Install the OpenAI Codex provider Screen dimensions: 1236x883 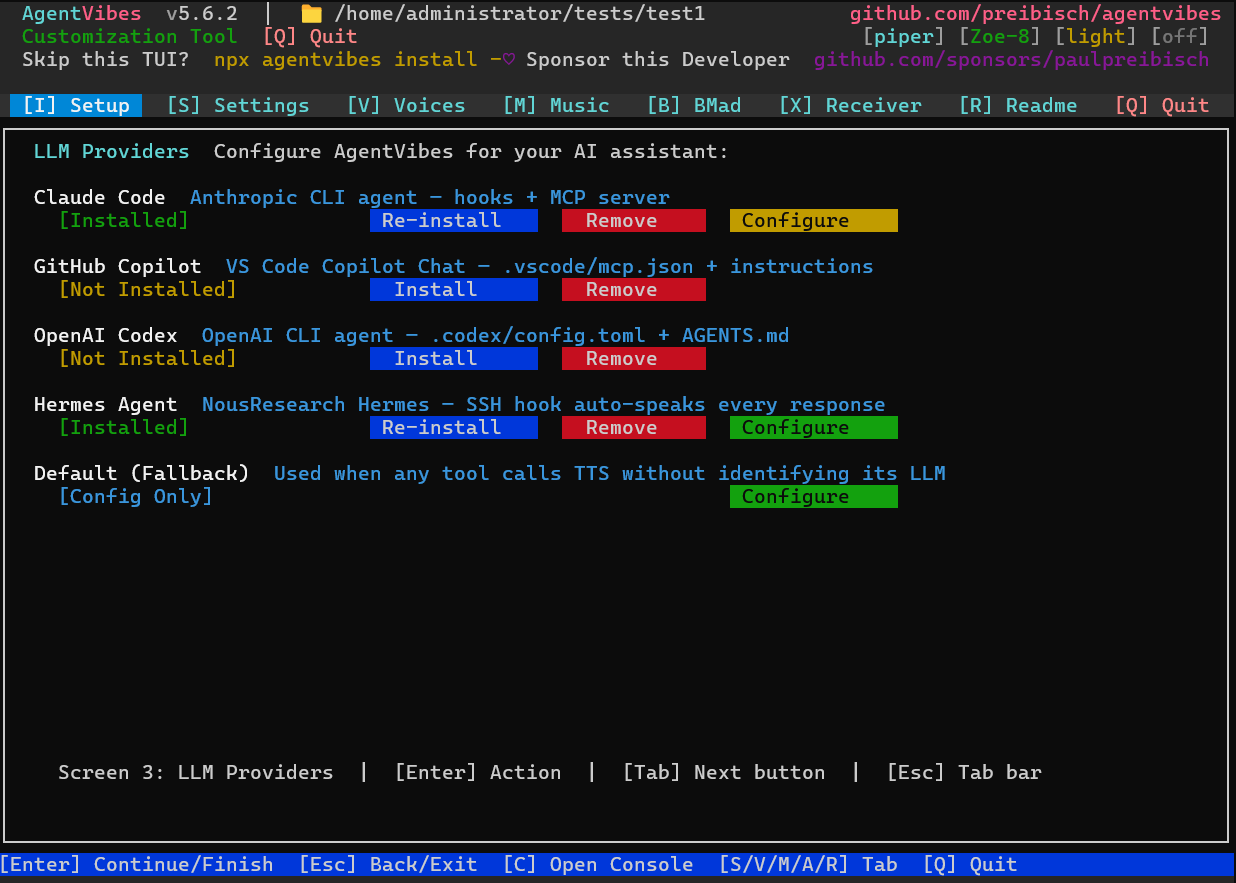[454, 358]
